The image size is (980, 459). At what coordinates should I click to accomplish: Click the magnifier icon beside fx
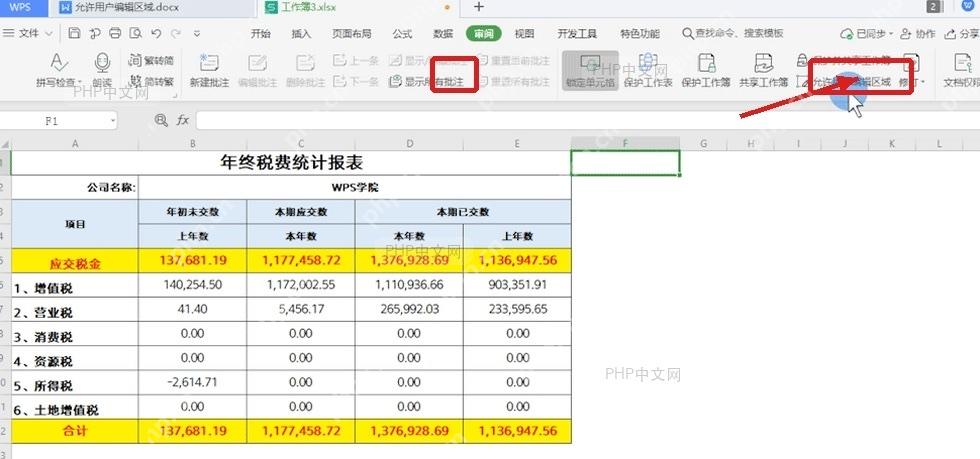pos(161,120)
